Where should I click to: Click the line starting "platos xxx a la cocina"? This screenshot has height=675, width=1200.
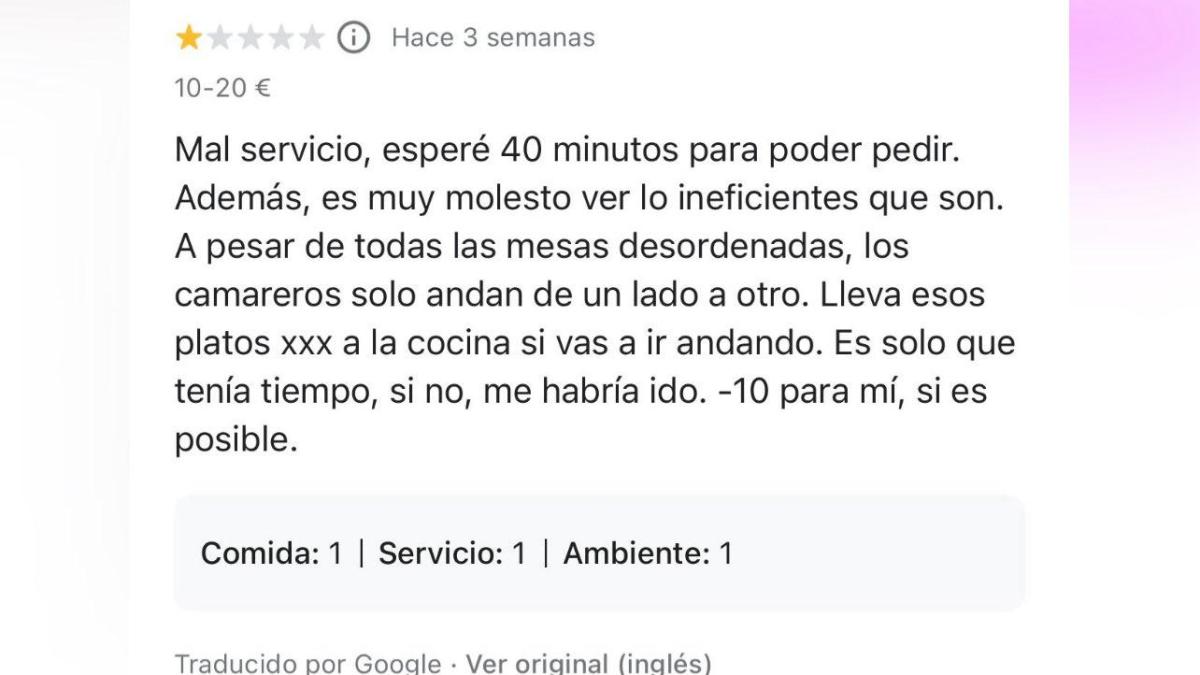[x=596, y=343]
